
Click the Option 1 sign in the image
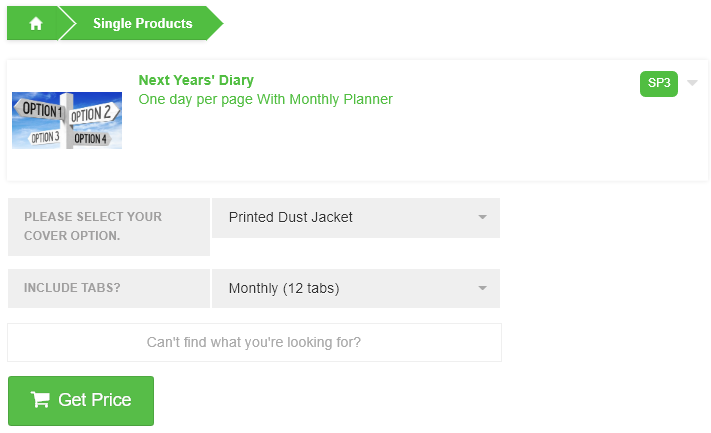pos(42,111)
